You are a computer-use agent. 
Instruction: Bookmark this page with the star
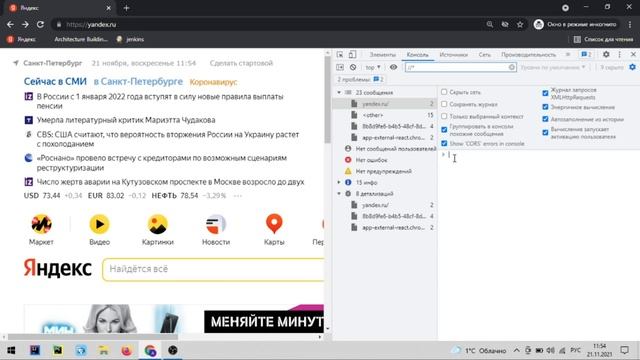520,24
